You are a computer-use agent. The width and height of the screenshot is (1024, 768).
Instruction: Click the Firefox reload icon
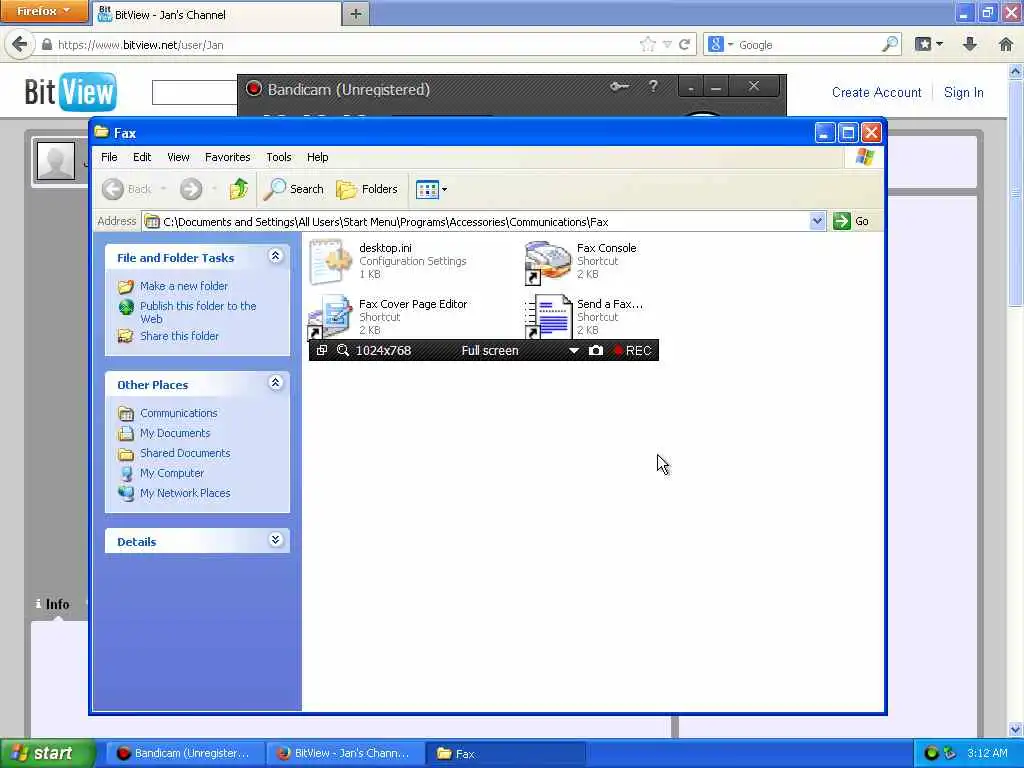[x=684, y=44]
